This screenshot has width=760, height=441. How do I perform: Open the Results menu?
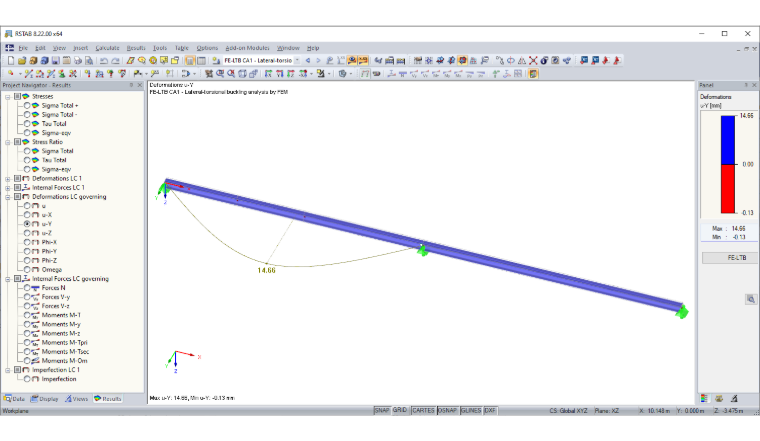point(136,48)
